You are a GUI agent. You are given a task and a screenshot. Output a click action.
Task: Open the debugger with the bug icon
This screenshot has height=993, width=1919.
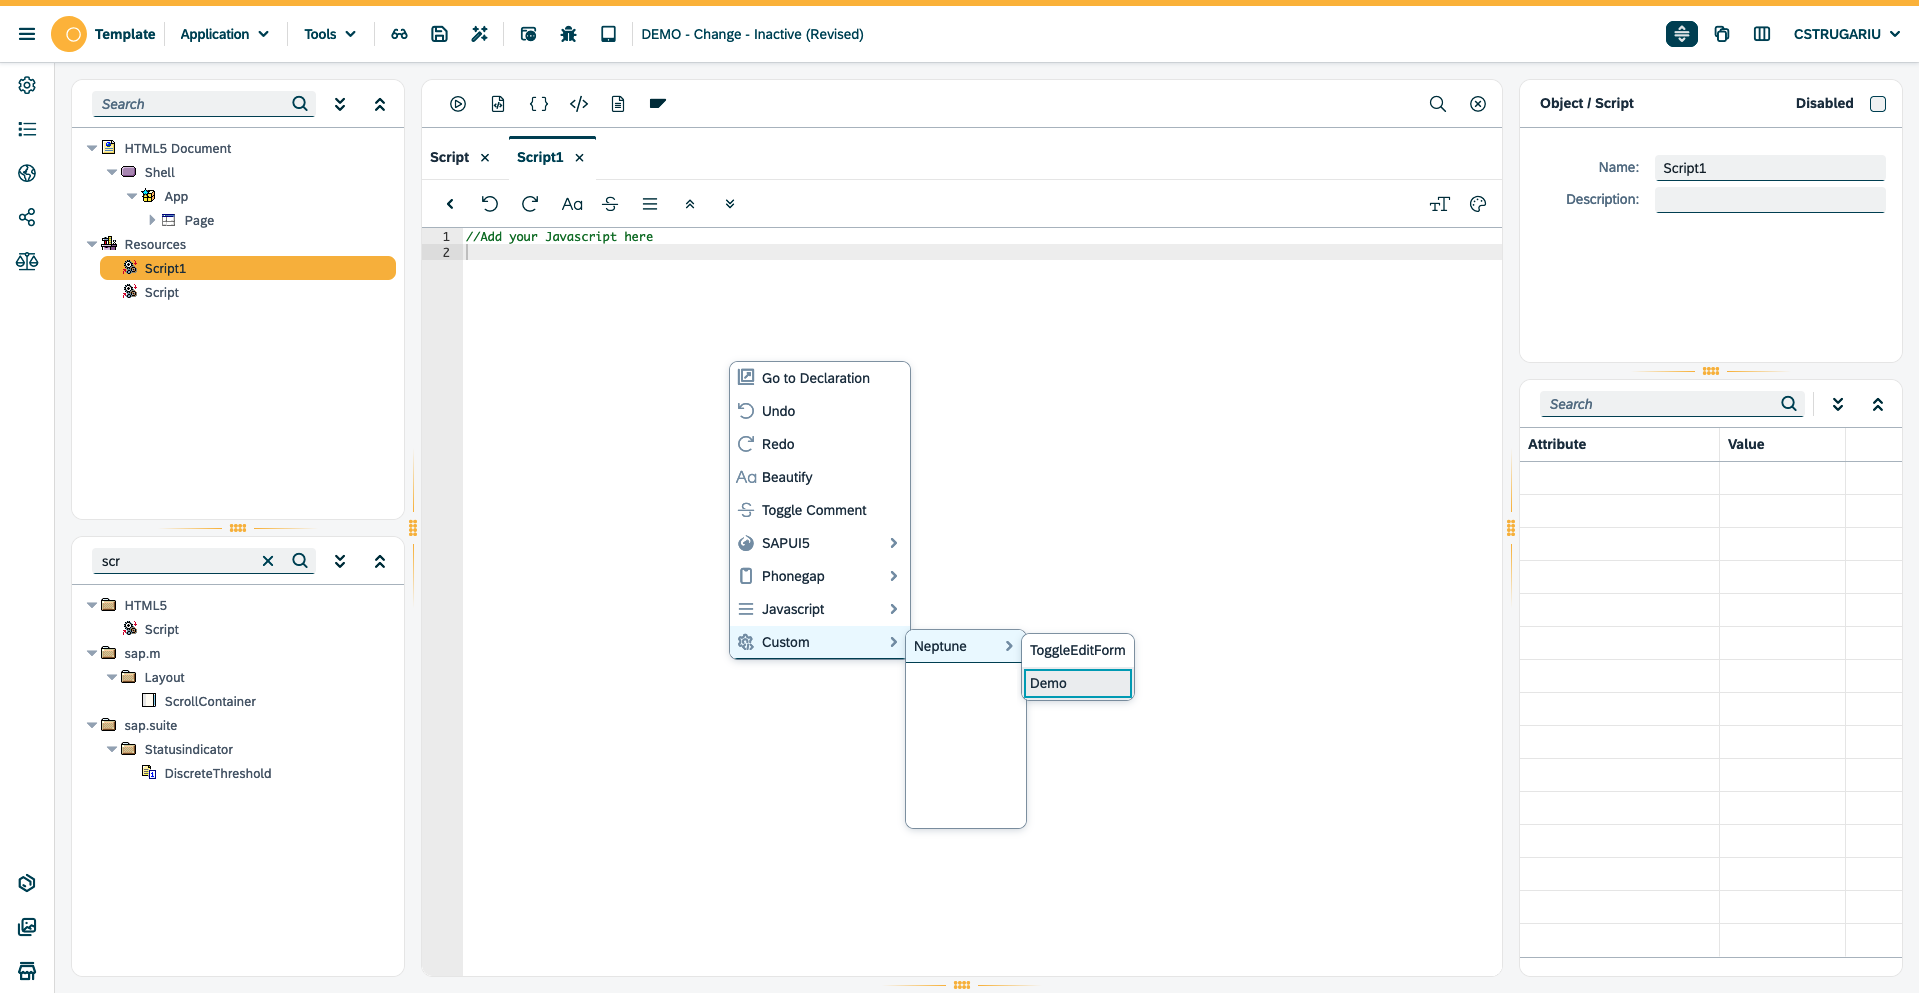[x=568, y=33]
